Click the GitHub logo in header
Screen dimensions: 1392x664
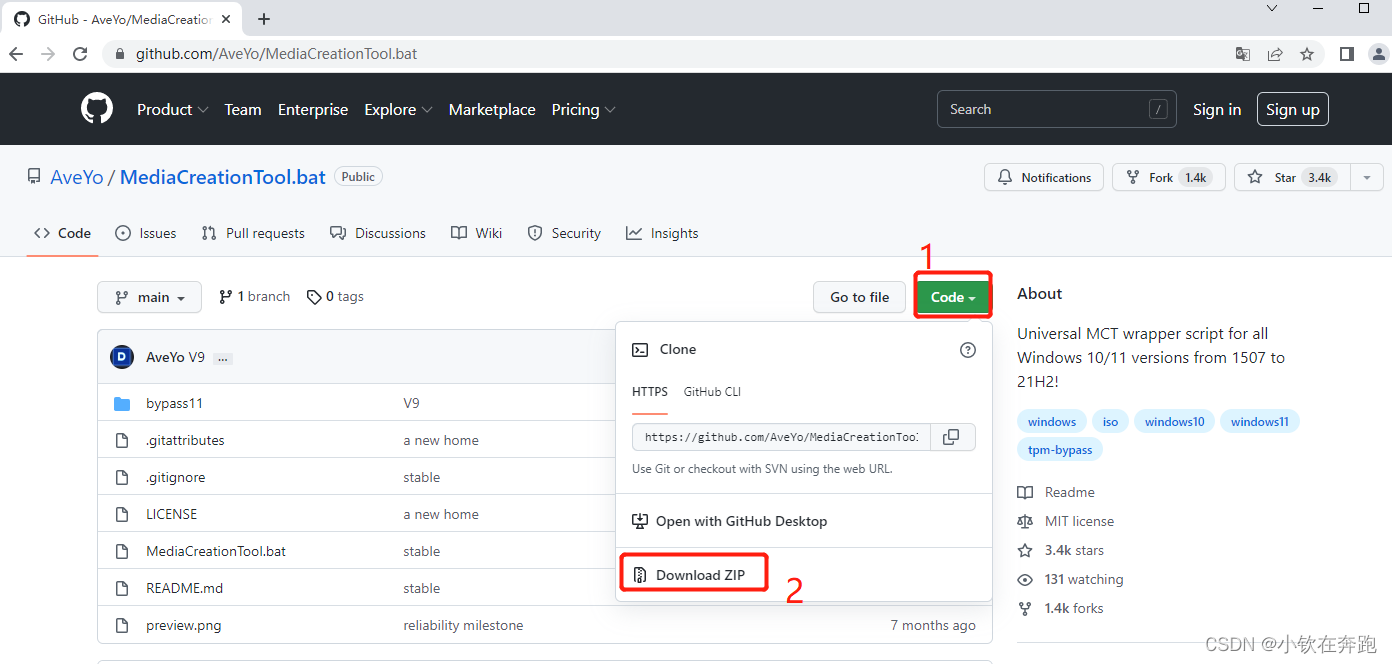(97, 109)
